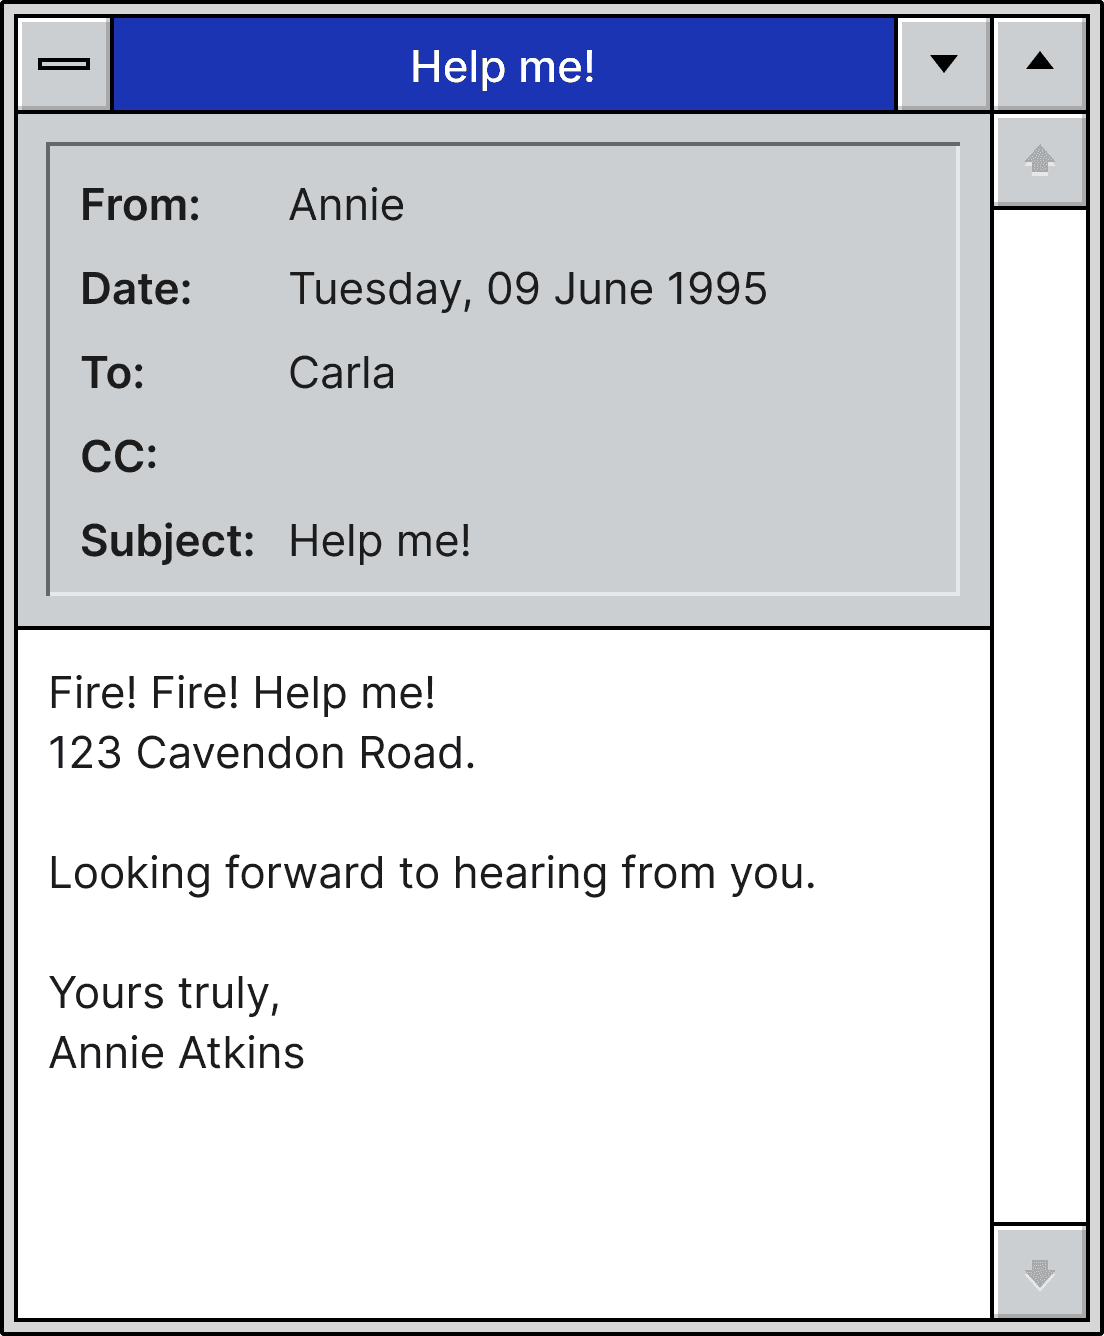Click the "Fire! Fire! Help me!" body line
The width and height of the screenshot is (1104, 1336).
click(242, 694)
